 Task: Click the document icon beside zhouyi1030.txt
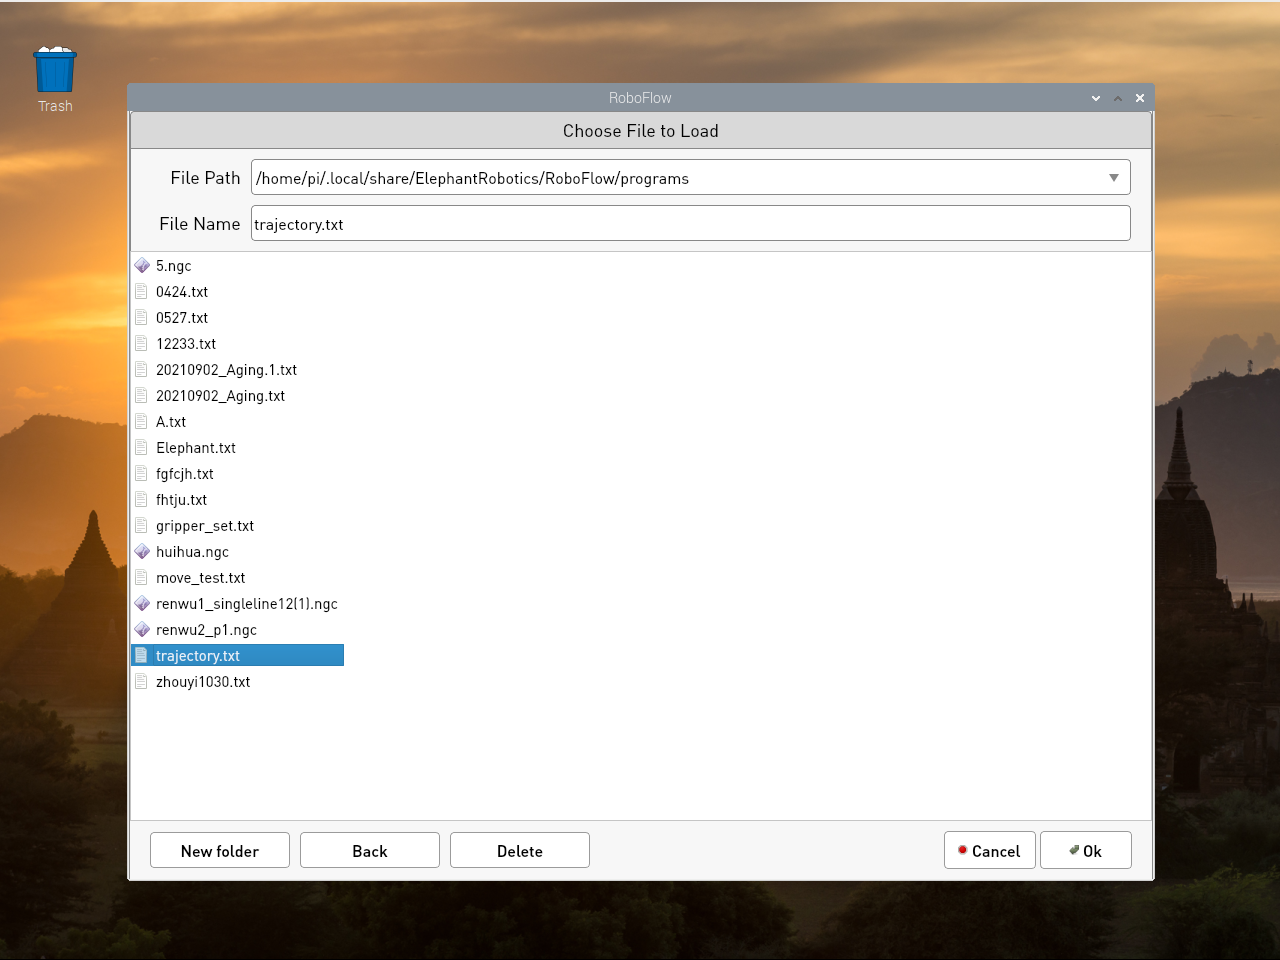click(142, 682)
